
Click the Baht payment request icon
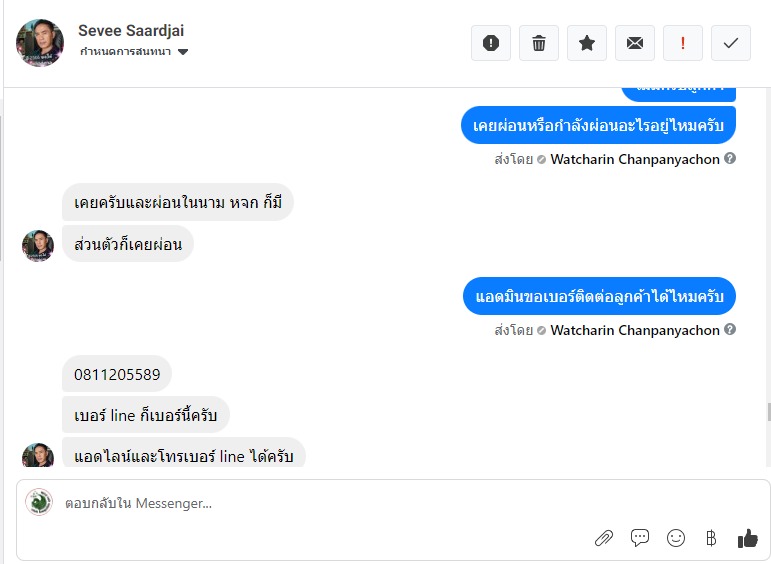point(711,538)
